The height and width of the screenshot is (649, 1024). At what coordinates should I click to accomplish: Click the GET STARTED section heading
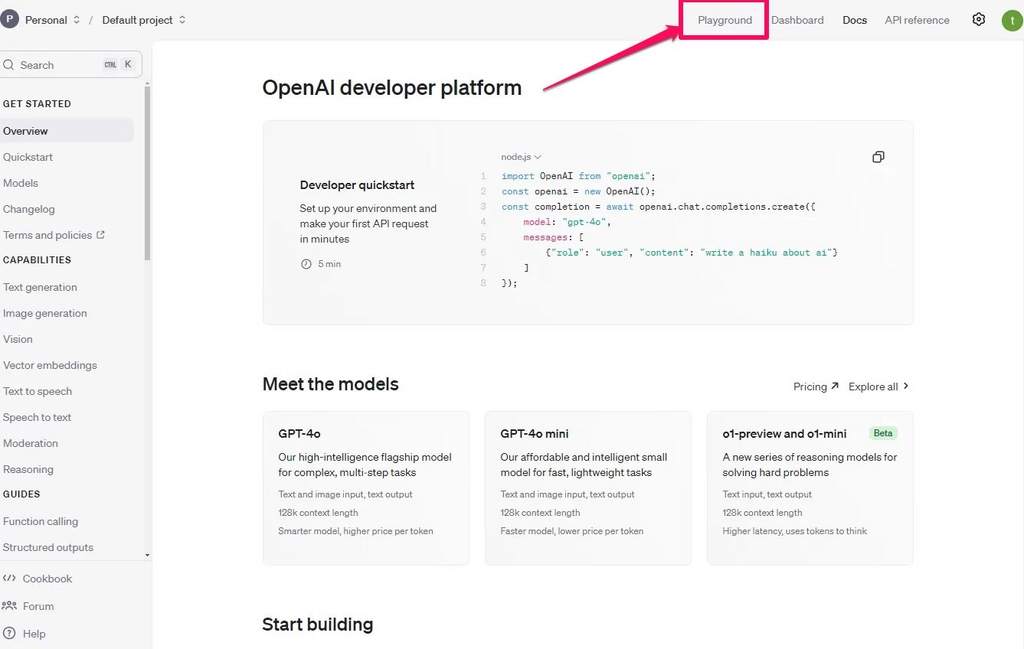coord(37,104)
